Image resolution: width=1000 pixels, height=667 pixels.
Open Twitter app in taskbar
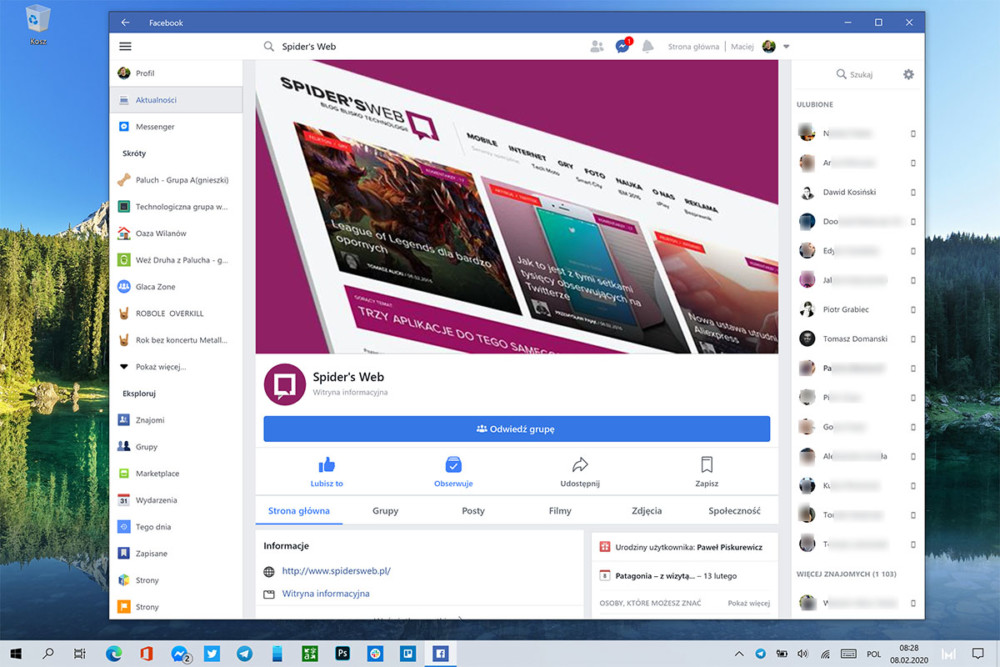pyautogui.click(x=212, y=654)
